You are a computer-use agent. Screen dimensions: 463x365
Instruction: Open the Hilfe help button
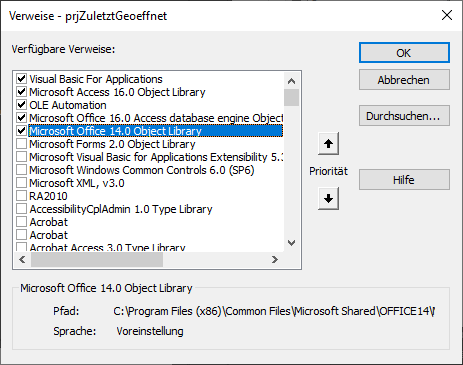click(x=404, y=180)
